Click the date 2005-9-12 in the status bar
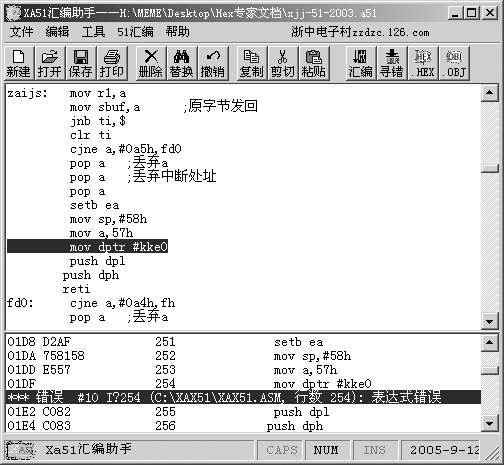 444,450
